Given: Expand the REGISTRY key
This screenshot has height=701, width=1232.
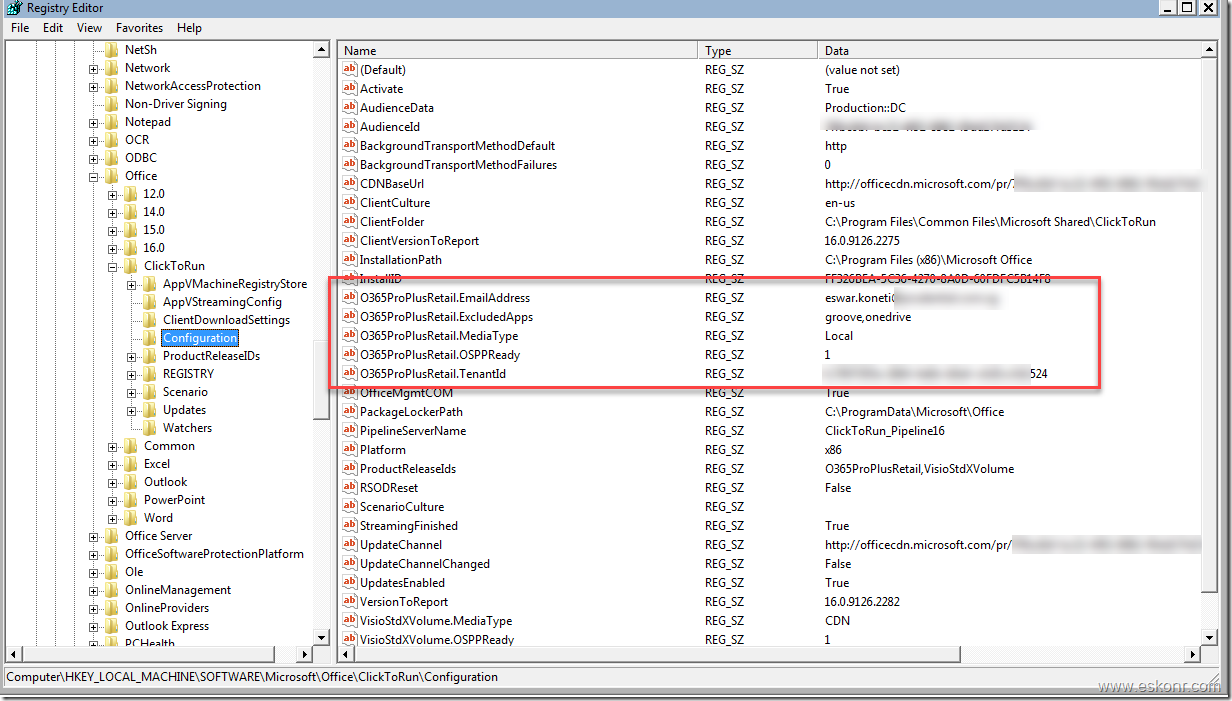Looking at the screenshot, I should point(131,374).
